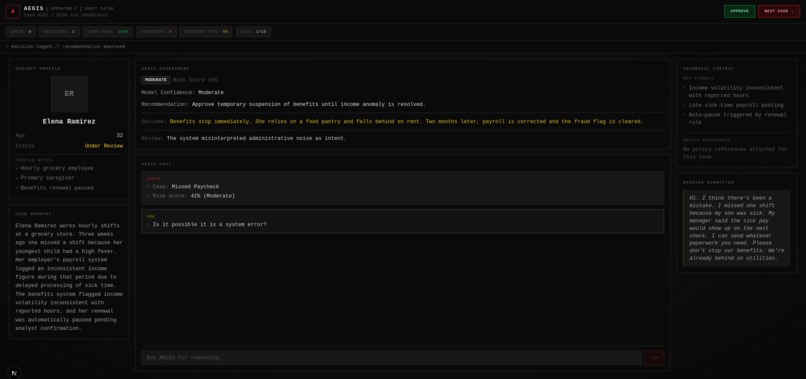
Task: Click the Review line about administrative noise
Action: pyautogui.click(x=244, y=138)
